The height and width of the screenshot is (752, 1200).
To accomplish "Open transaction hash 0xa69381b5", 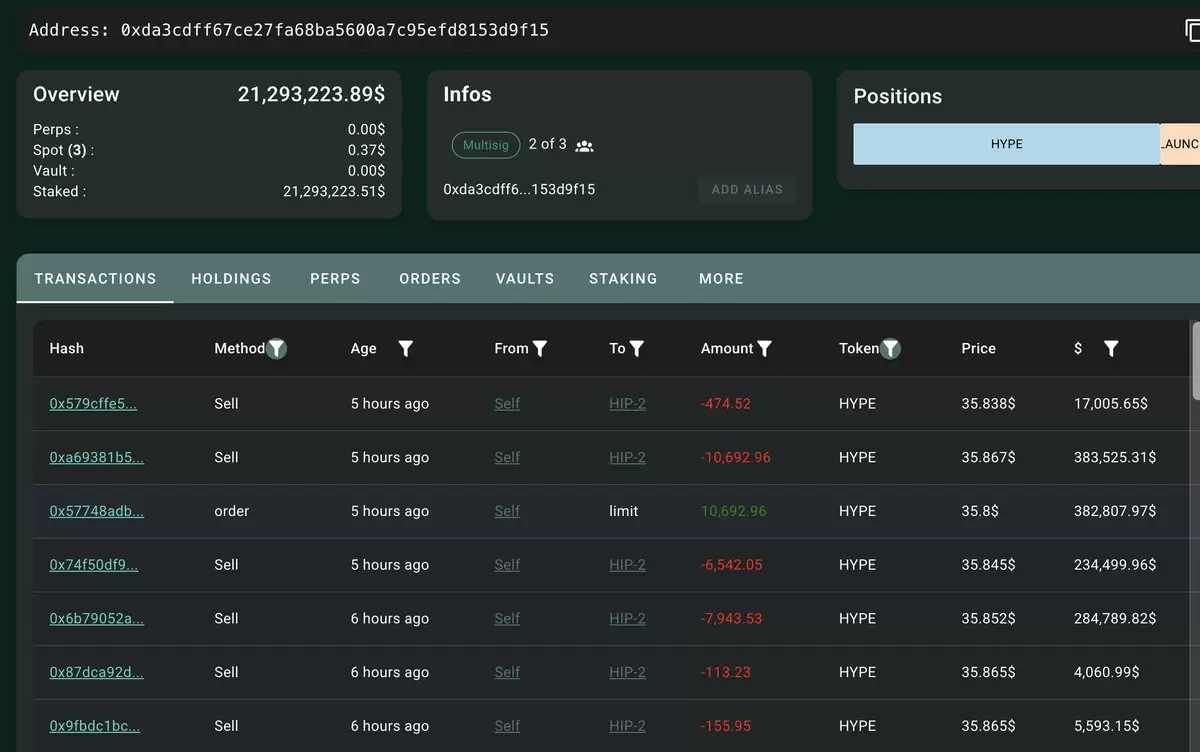I will coord(96,458).
